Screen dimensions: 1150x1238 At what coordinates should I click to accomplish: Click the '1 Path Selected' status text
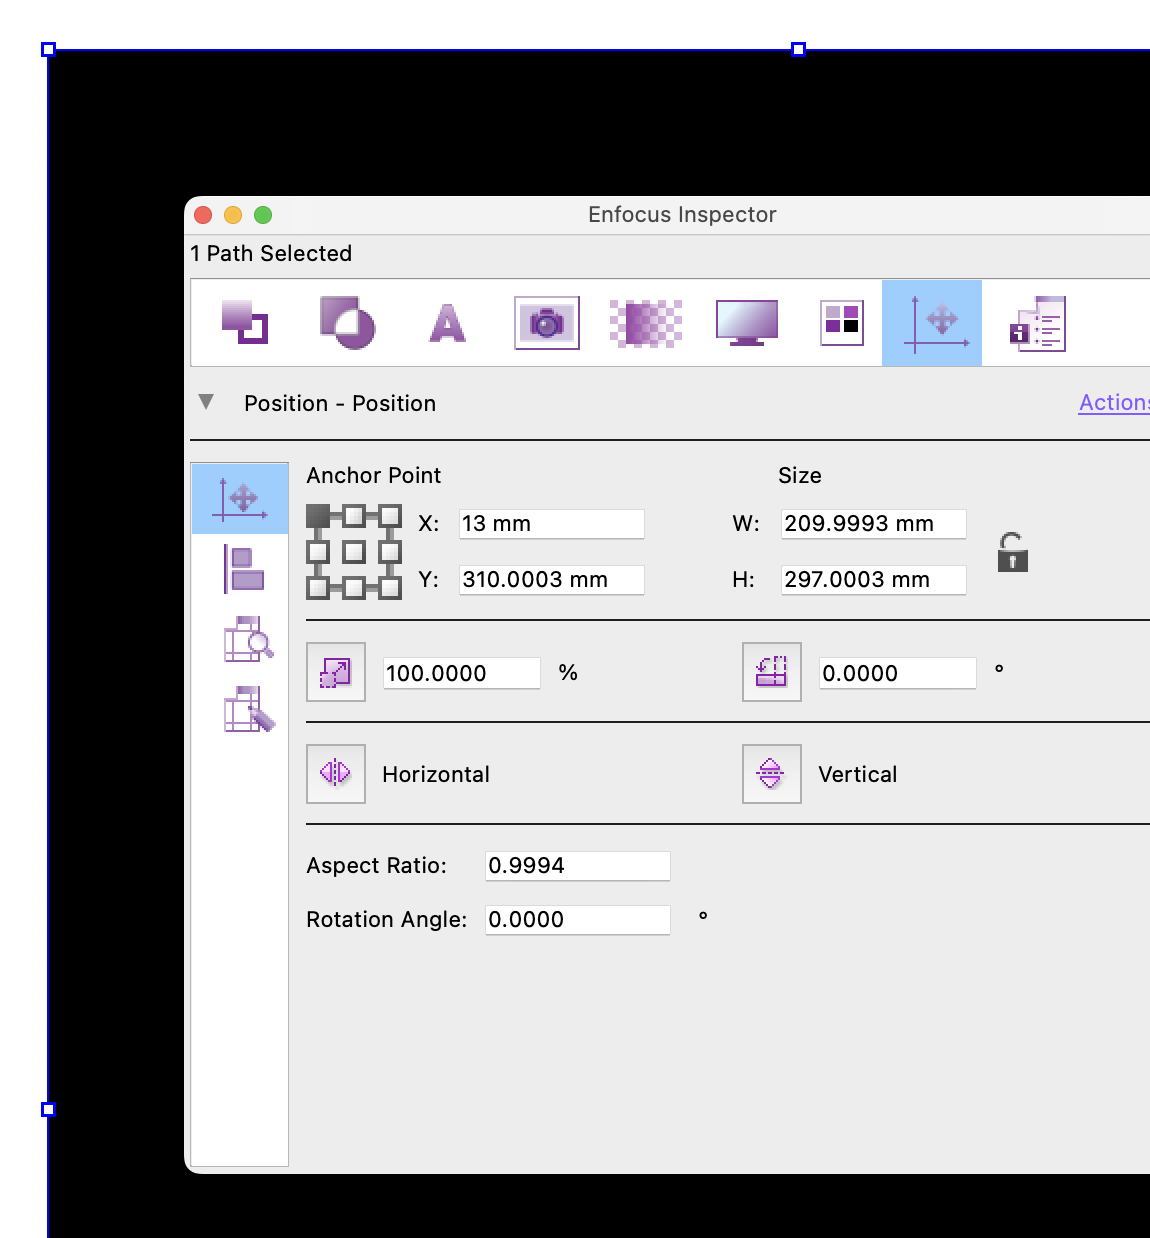(271, 254)
